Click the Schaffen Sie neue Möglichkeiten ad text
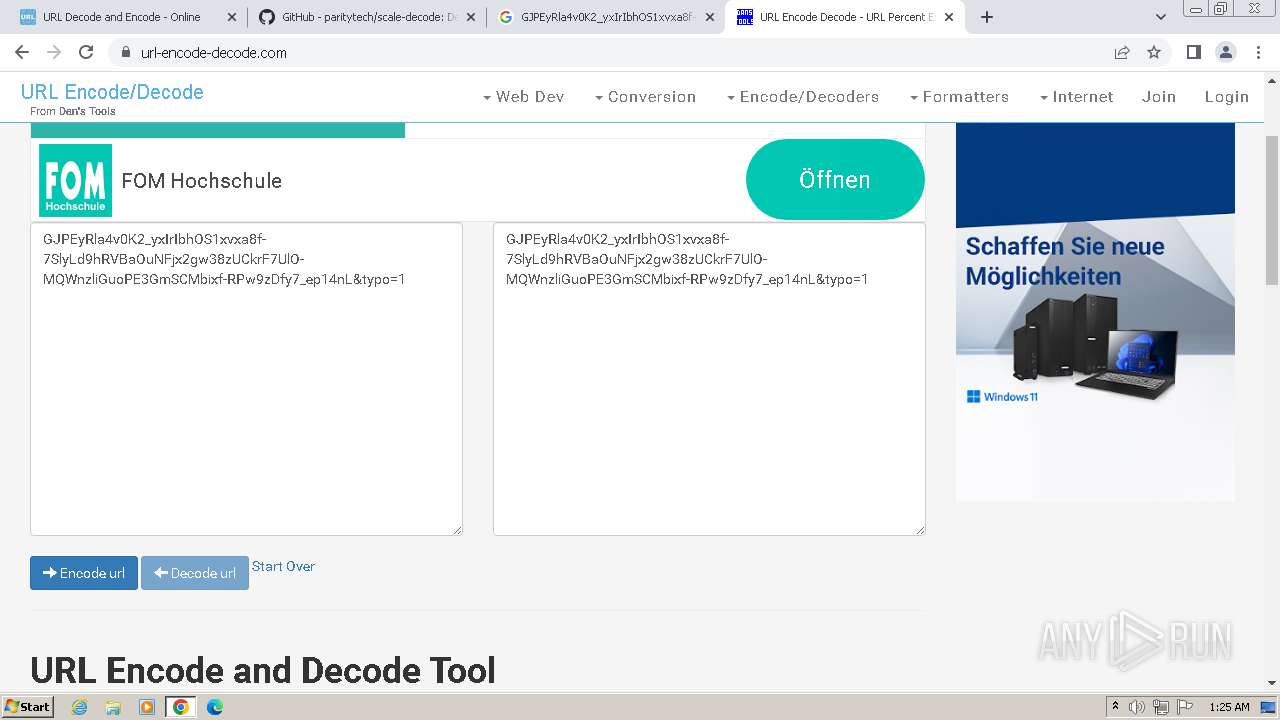The width and height of the screenshot is (1280, 720). coord(1065,261)
